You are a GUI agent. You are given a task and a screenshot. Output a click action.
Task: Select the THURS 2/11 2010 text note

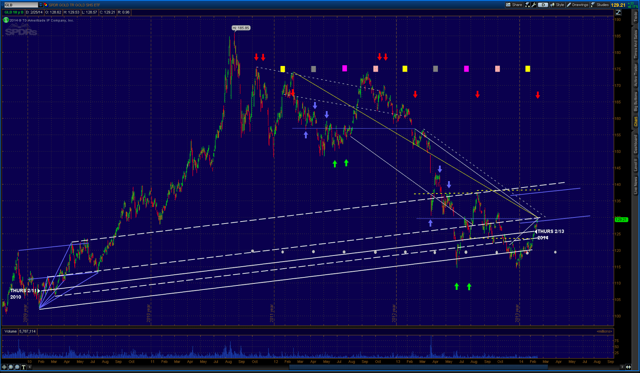point(24,294)
